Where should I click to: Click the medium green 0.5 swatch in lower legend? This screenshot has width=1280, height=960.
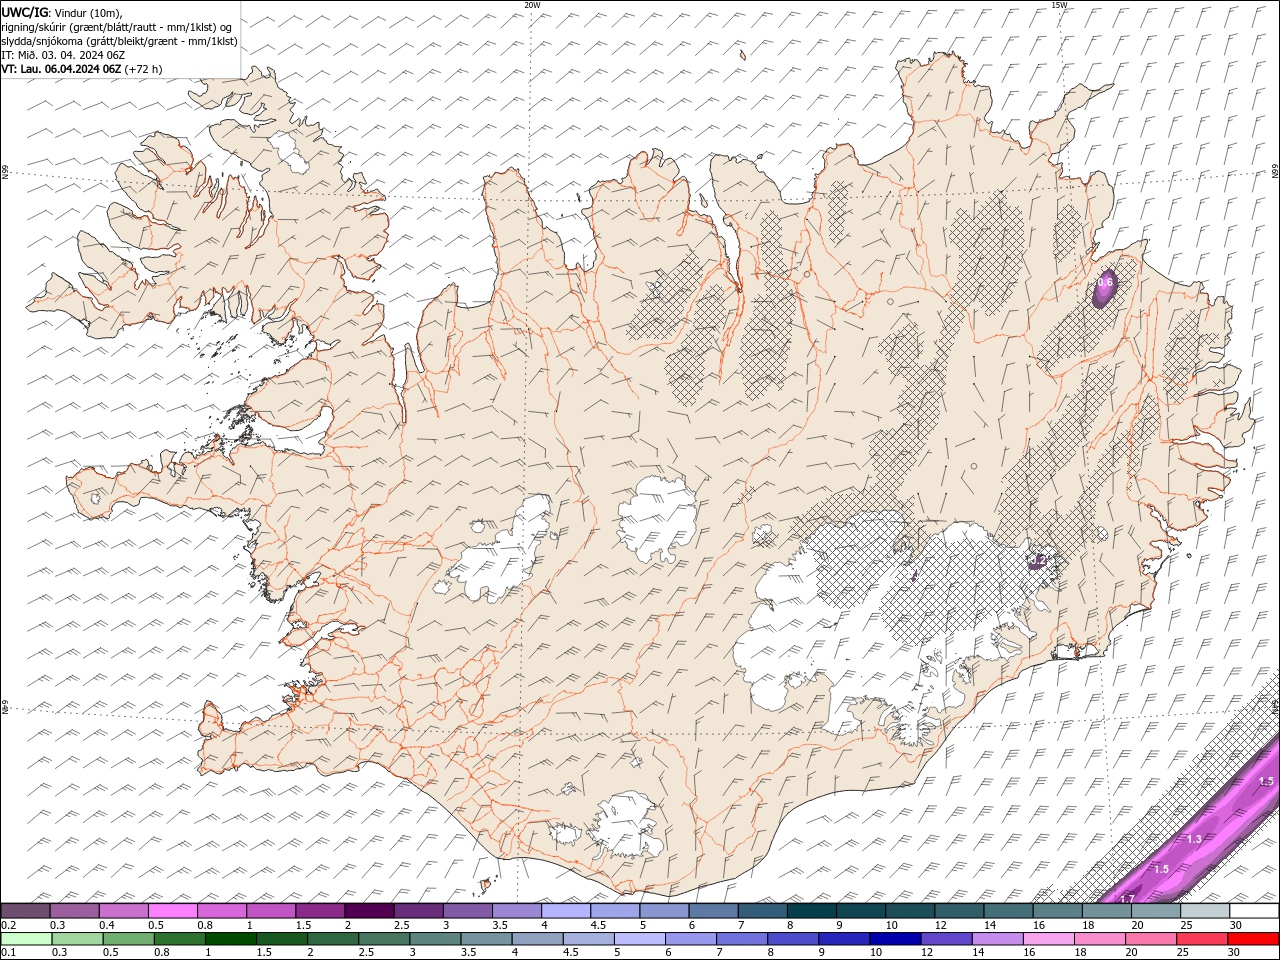click(x=129, y=938)
